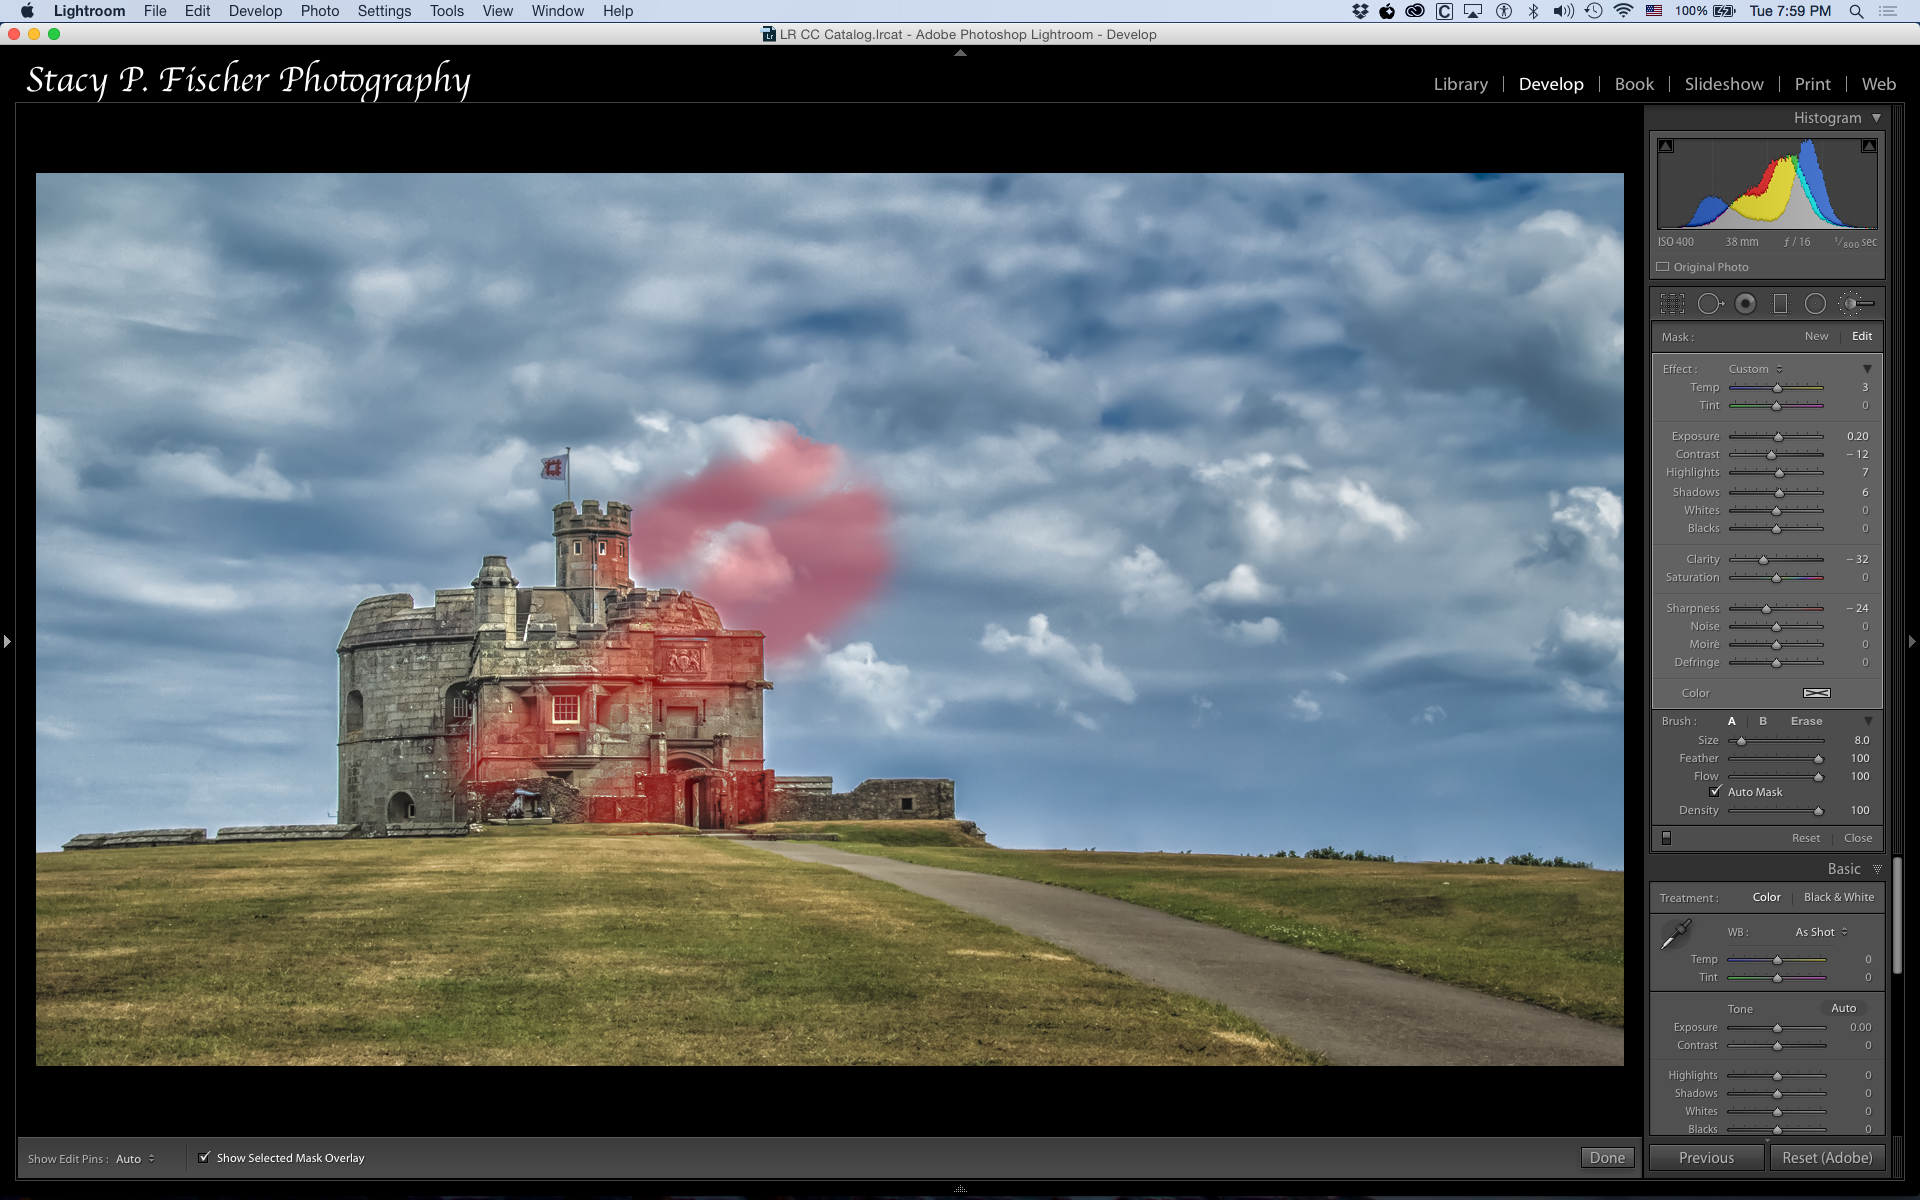Select the Spot Removal tool

point(1709,304)
